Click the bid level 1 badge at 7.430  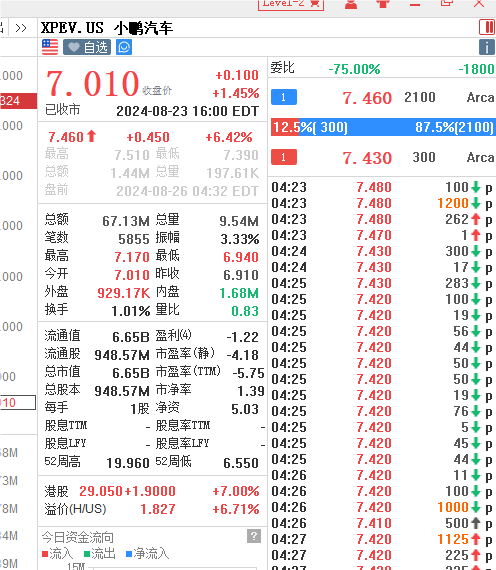tap(284, 157)
